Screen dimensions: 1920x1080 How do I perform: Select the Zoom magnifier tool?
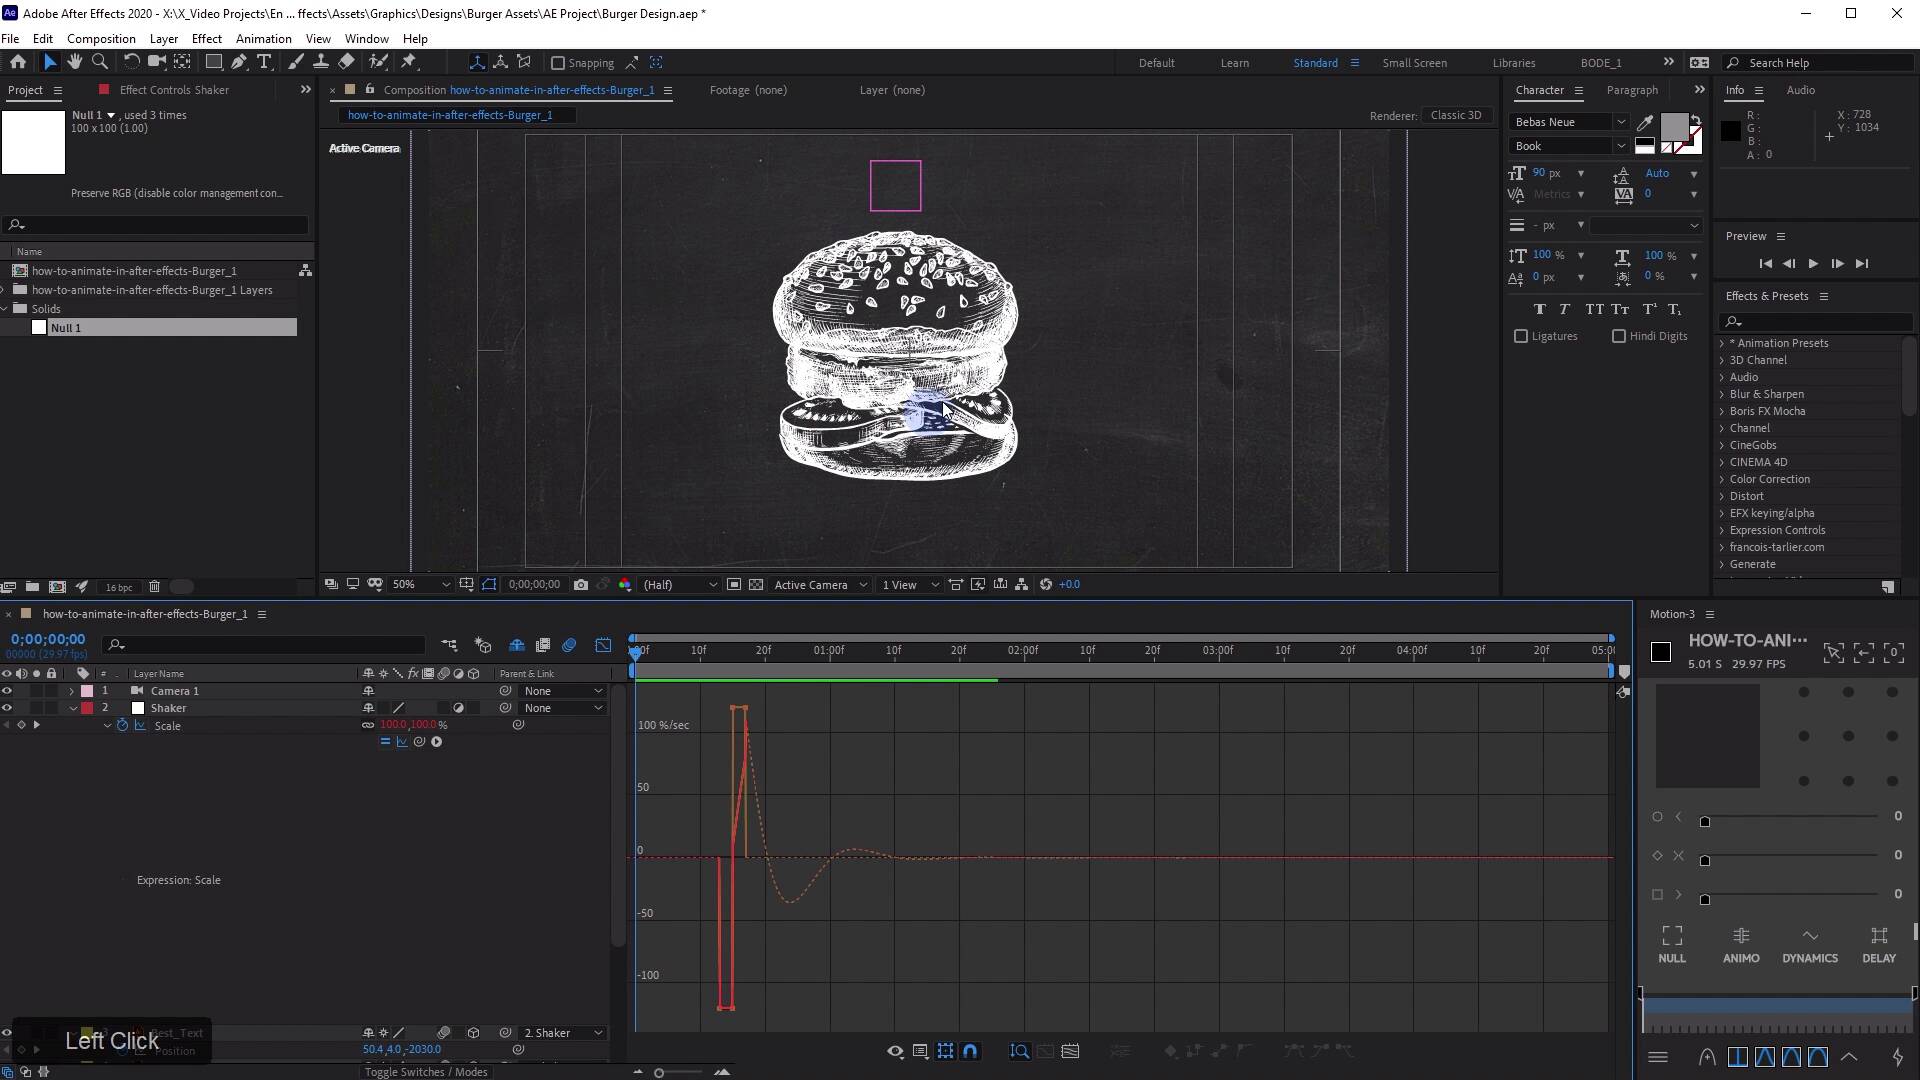pos(100,62)
